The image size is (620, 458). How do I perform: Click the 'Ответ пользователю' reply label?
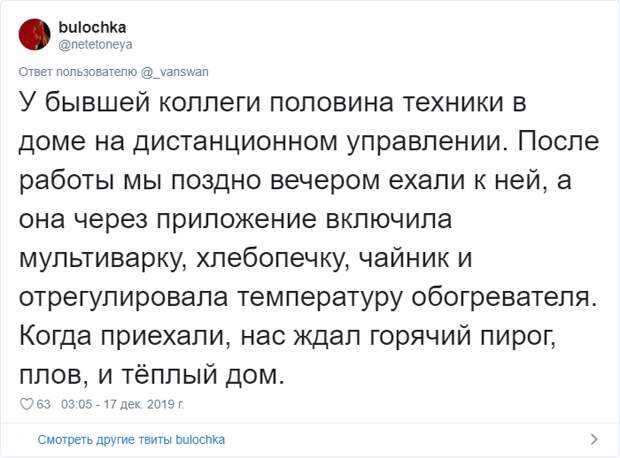click(x=78, y=72)
